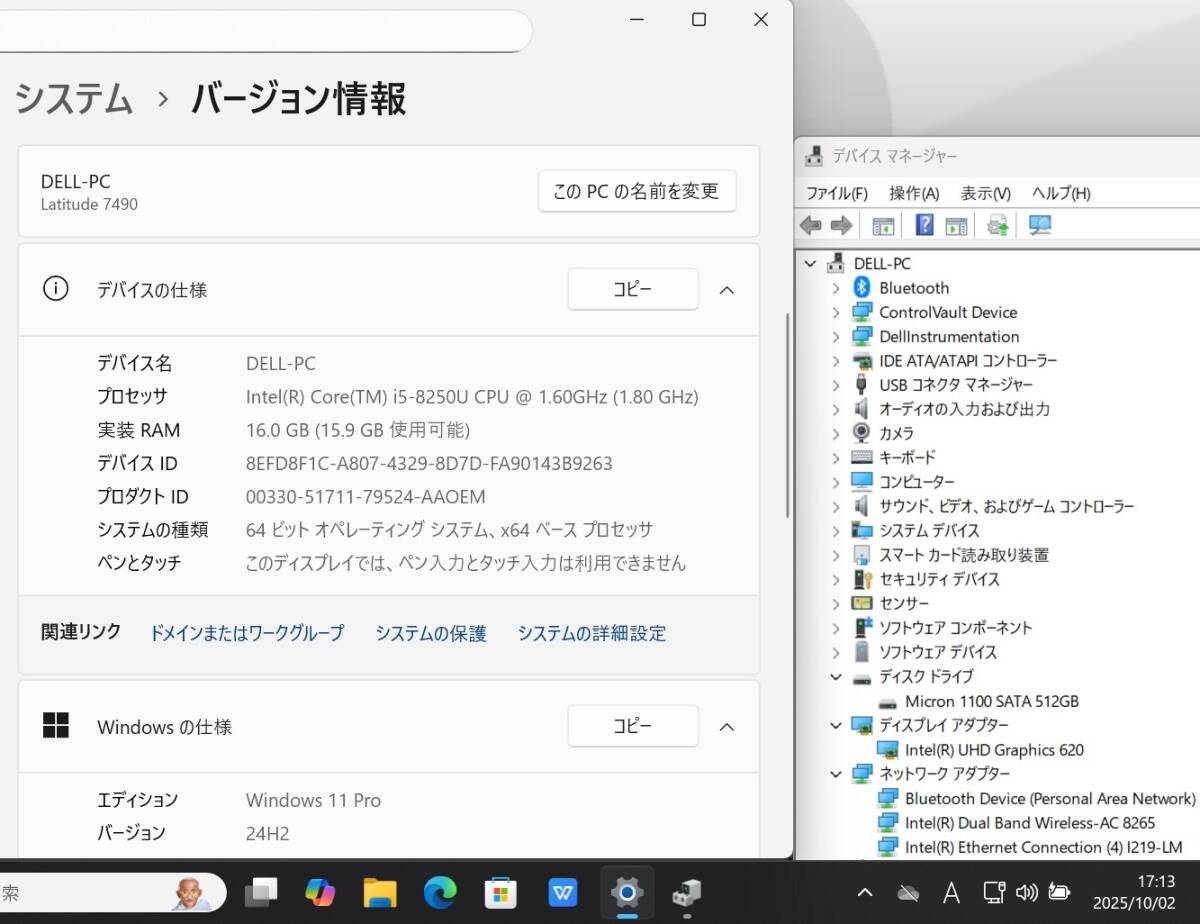Click the Forward navigation arrow in Device Manager
The image size is (1200, 924).
tap(841, 224)
